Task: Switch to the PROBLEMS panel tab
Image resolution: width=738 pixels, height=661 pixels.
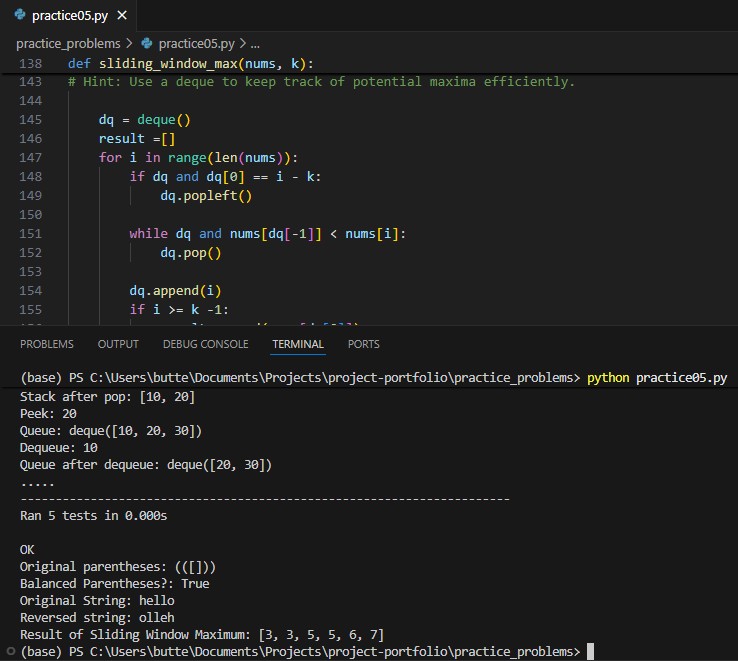Action: [47, 344]
